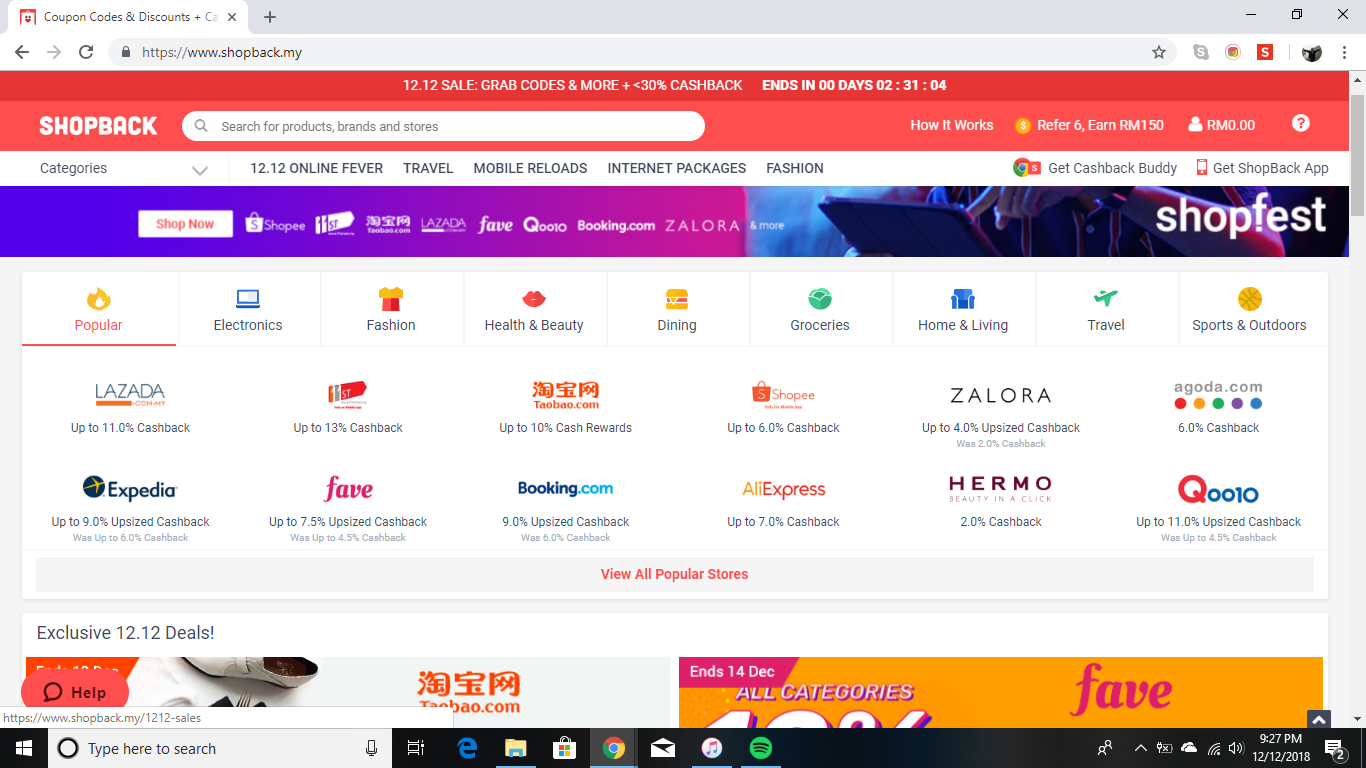Open the Expedia store logo

(x=130, y=489)
